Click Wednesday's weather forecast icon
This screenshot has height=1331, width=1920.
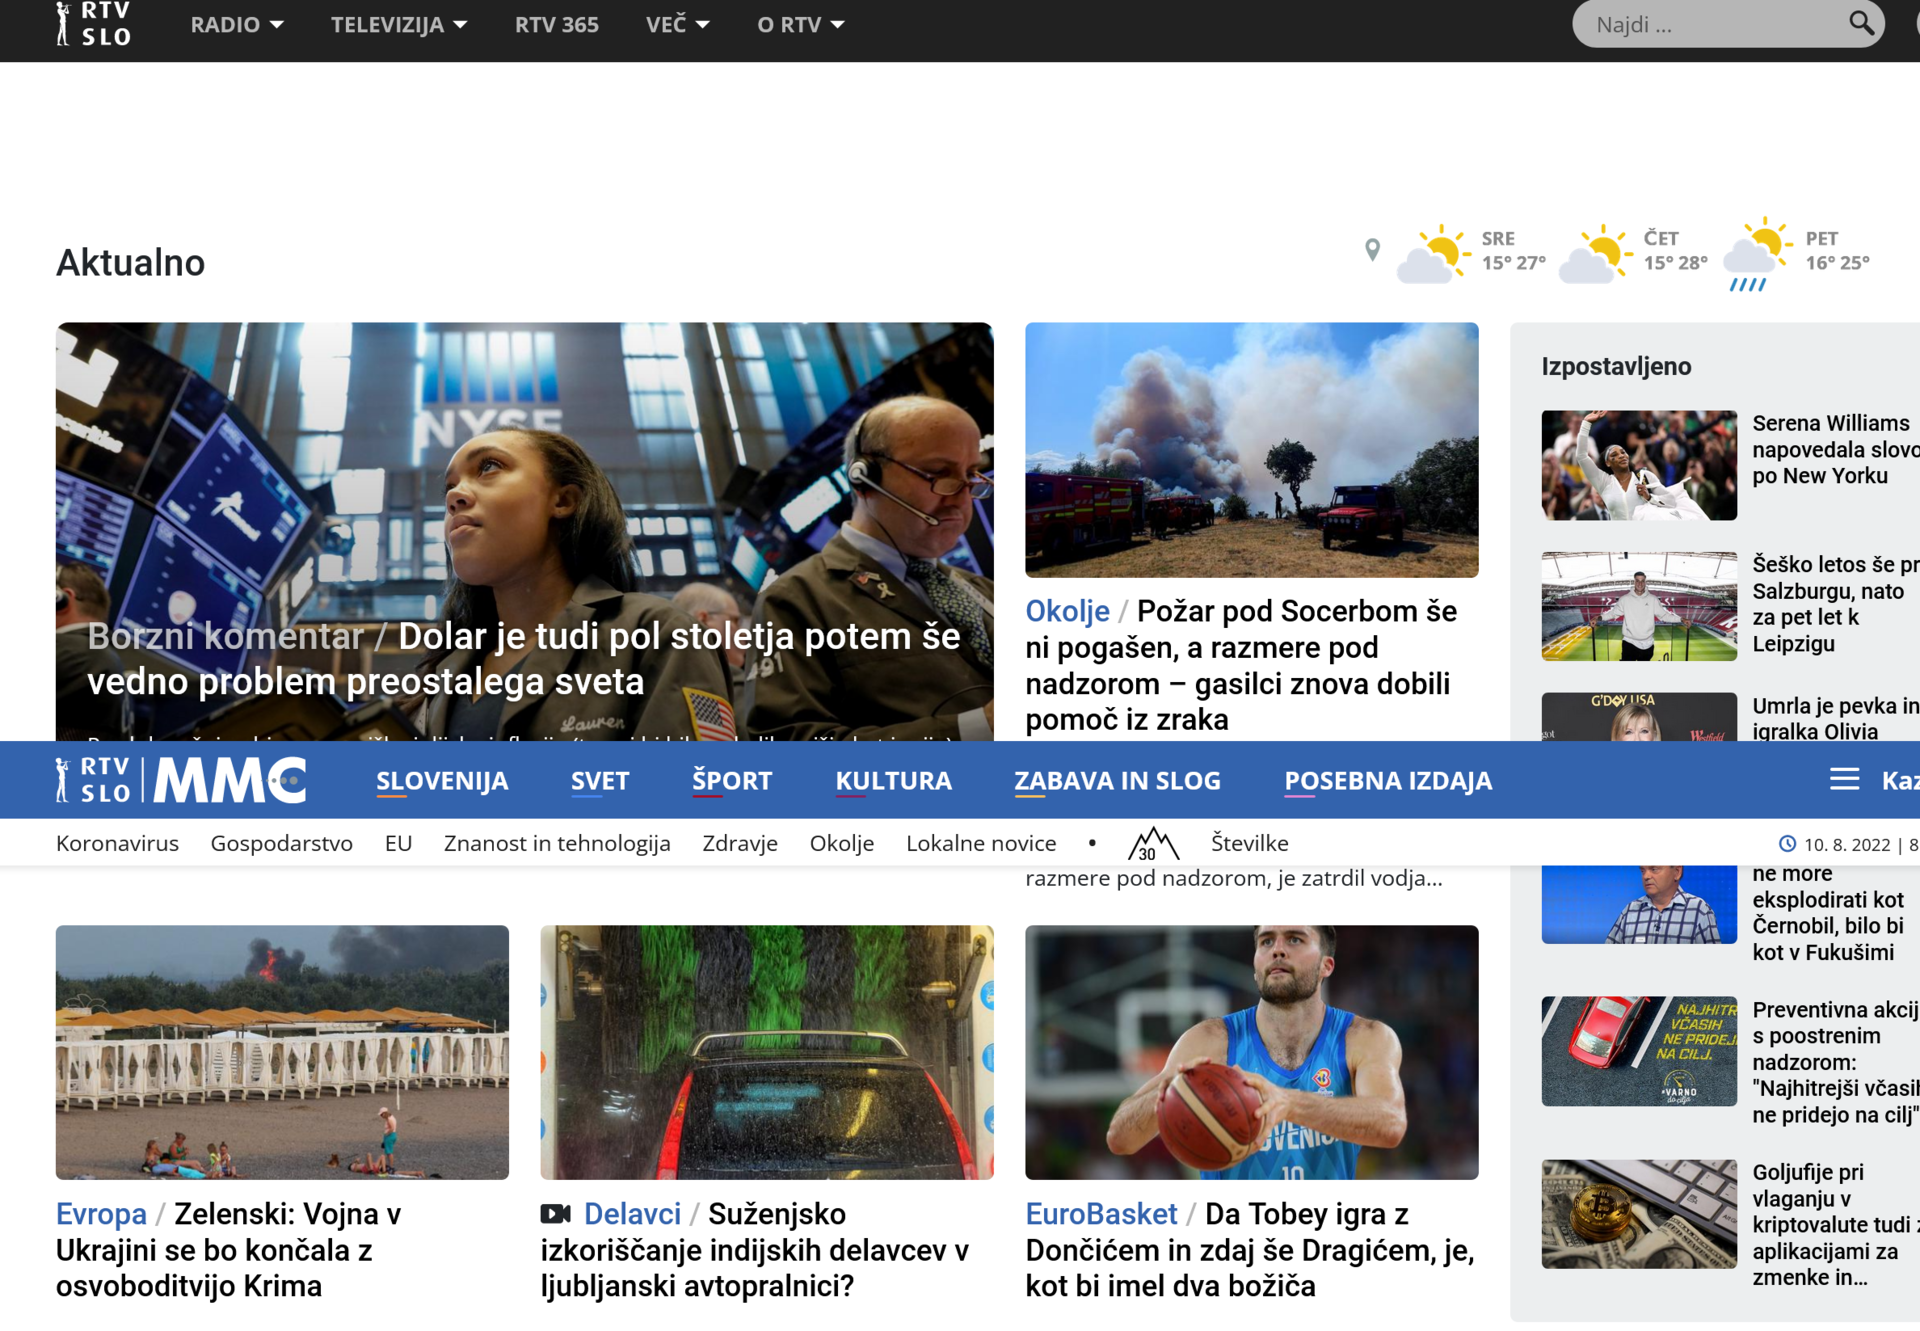pyautogui.click(x=1434, y=254)
